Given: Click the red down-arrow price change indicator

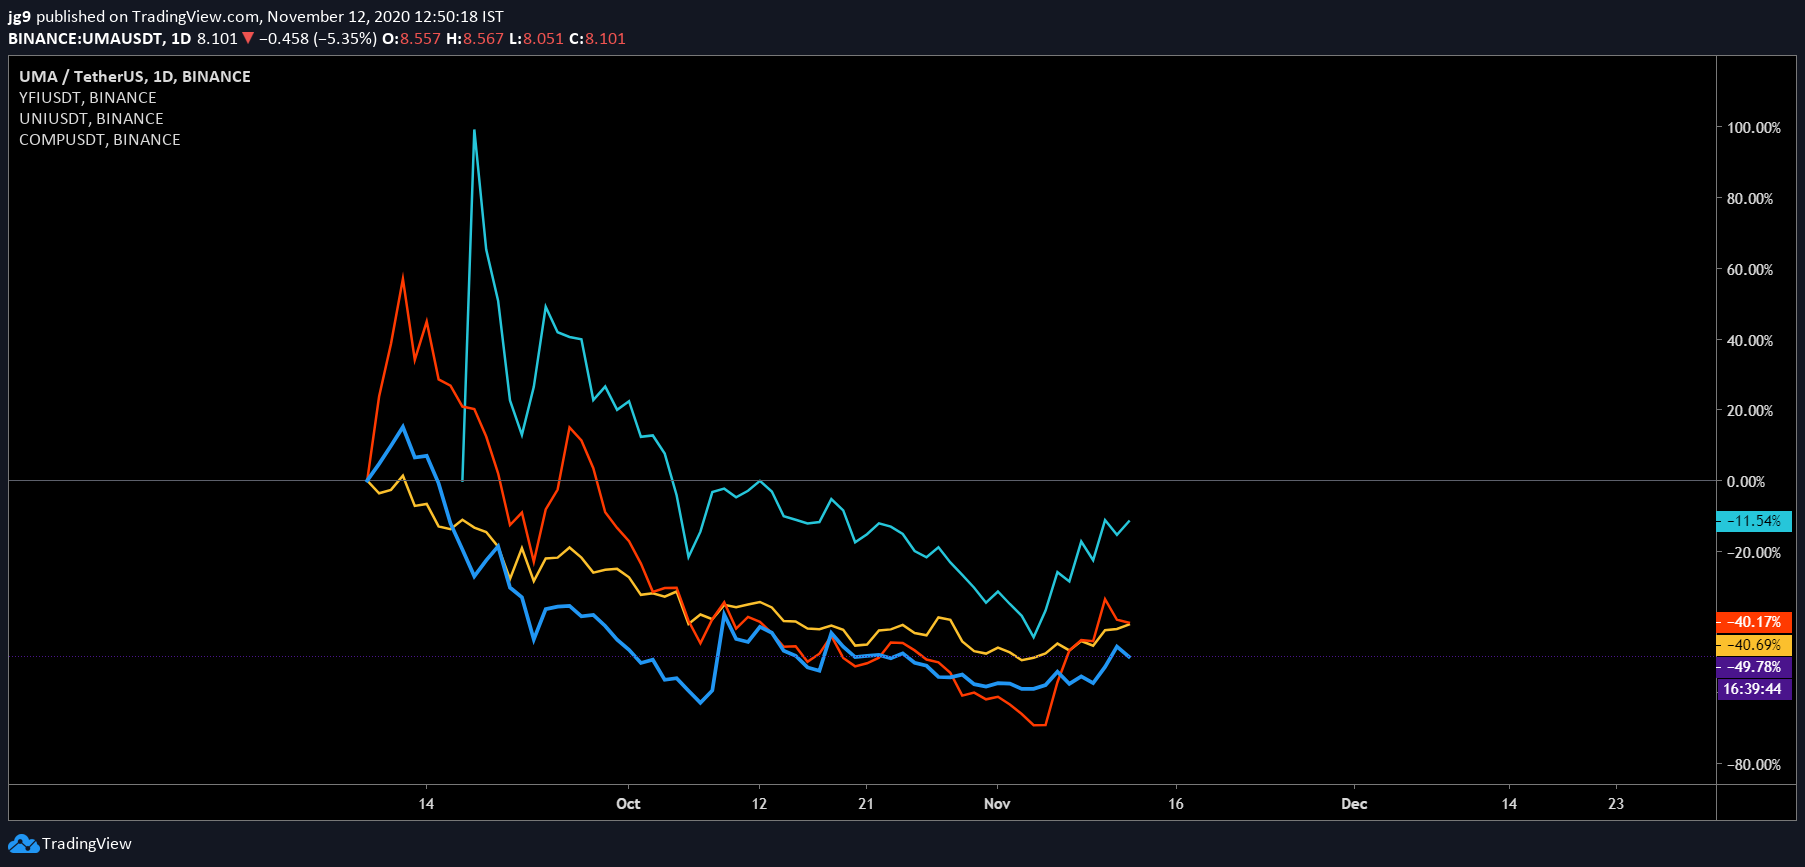Looking at the screenshot, I should (x=248, y=39).
